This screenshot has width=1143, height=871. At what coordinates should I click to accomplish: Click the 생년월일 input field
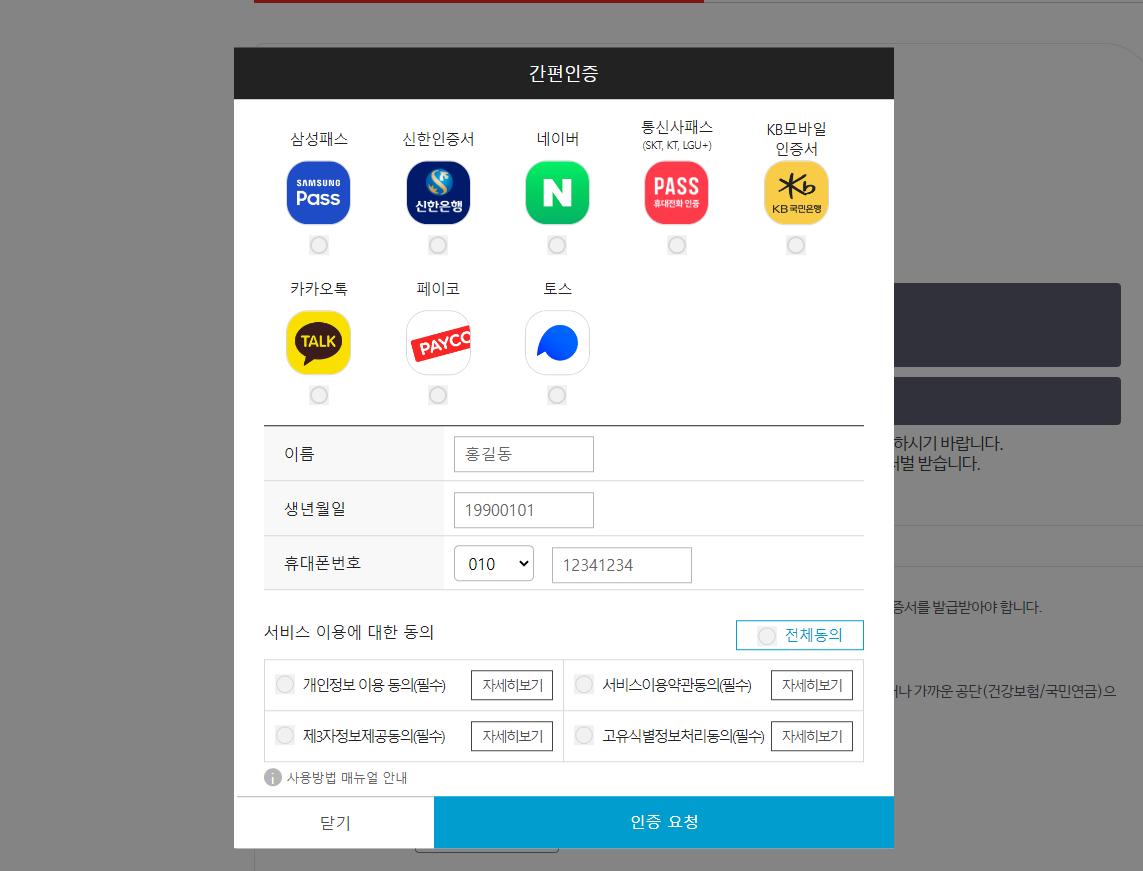pos(523,510)
